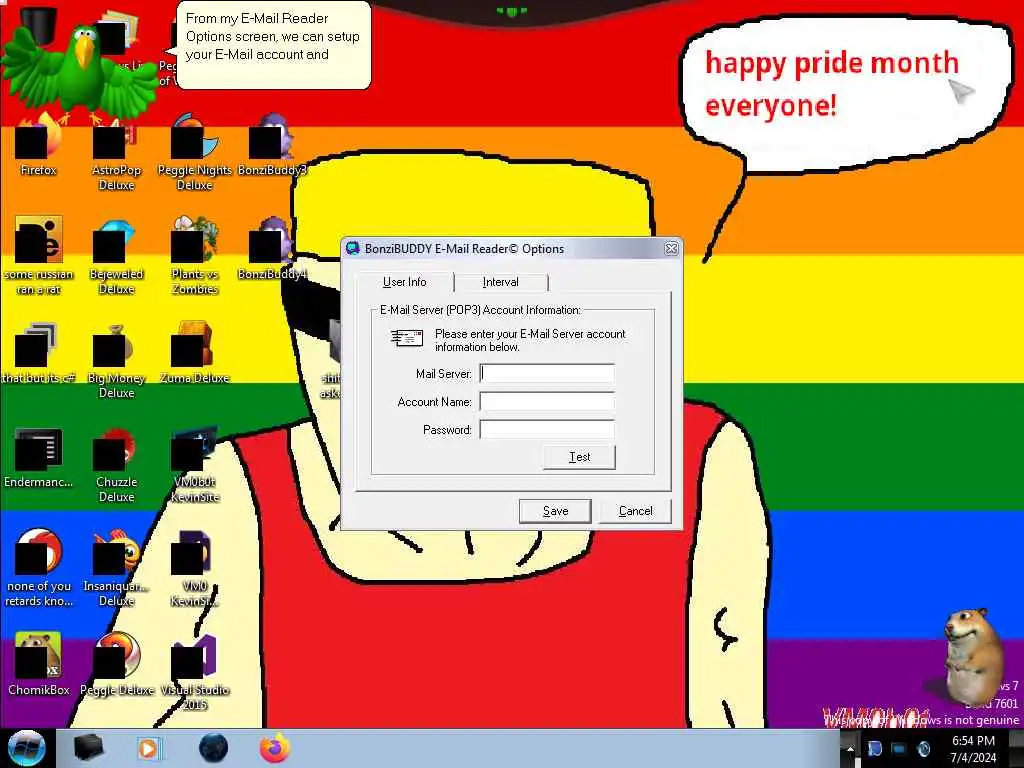Select the BonziBuddy4 desktop icon

(272, 248)
